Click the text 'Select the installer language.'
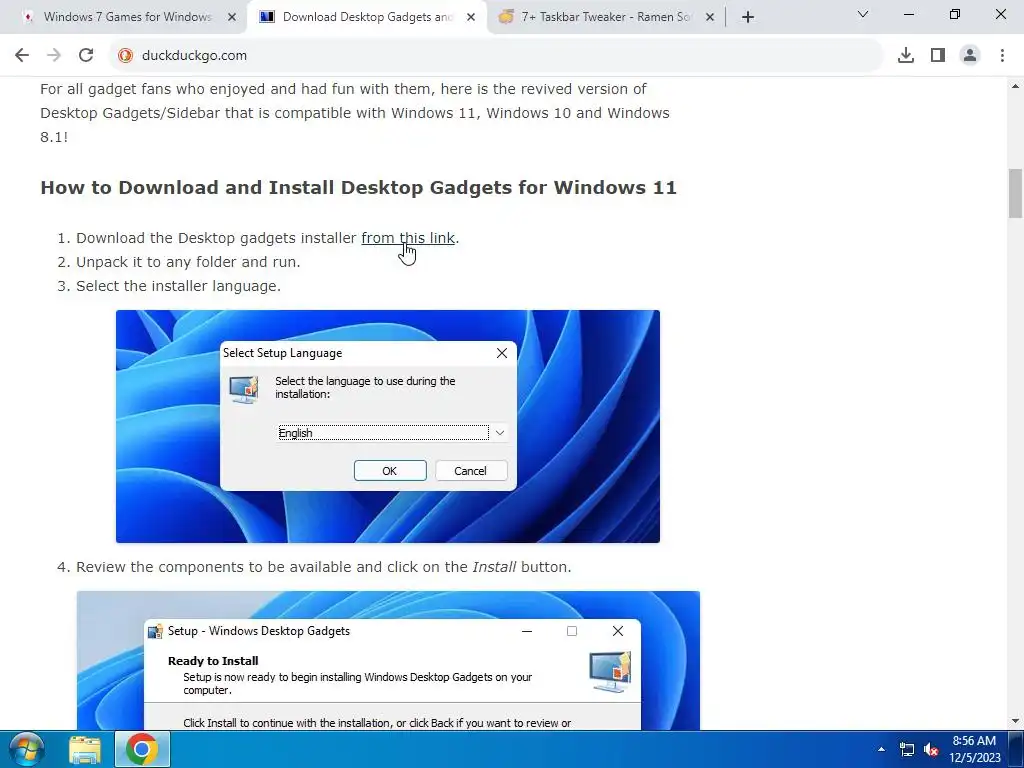This screenshot has height=768, width=1024. pyautogui.click(x=178, y=286)
